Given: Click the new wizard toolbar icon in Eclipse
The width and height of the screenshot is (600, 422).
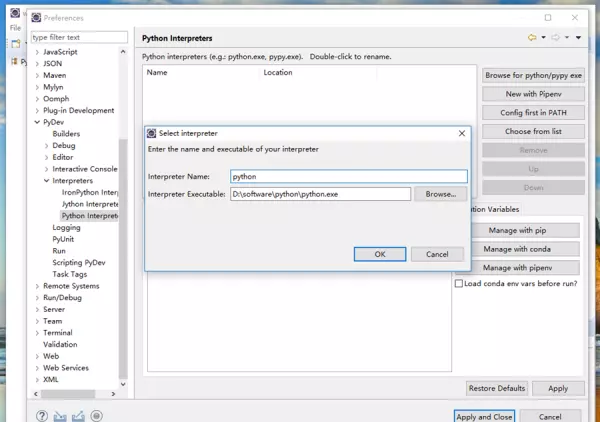Looking at the screenshot, I should pyautogui.click(x=15, y=44).
